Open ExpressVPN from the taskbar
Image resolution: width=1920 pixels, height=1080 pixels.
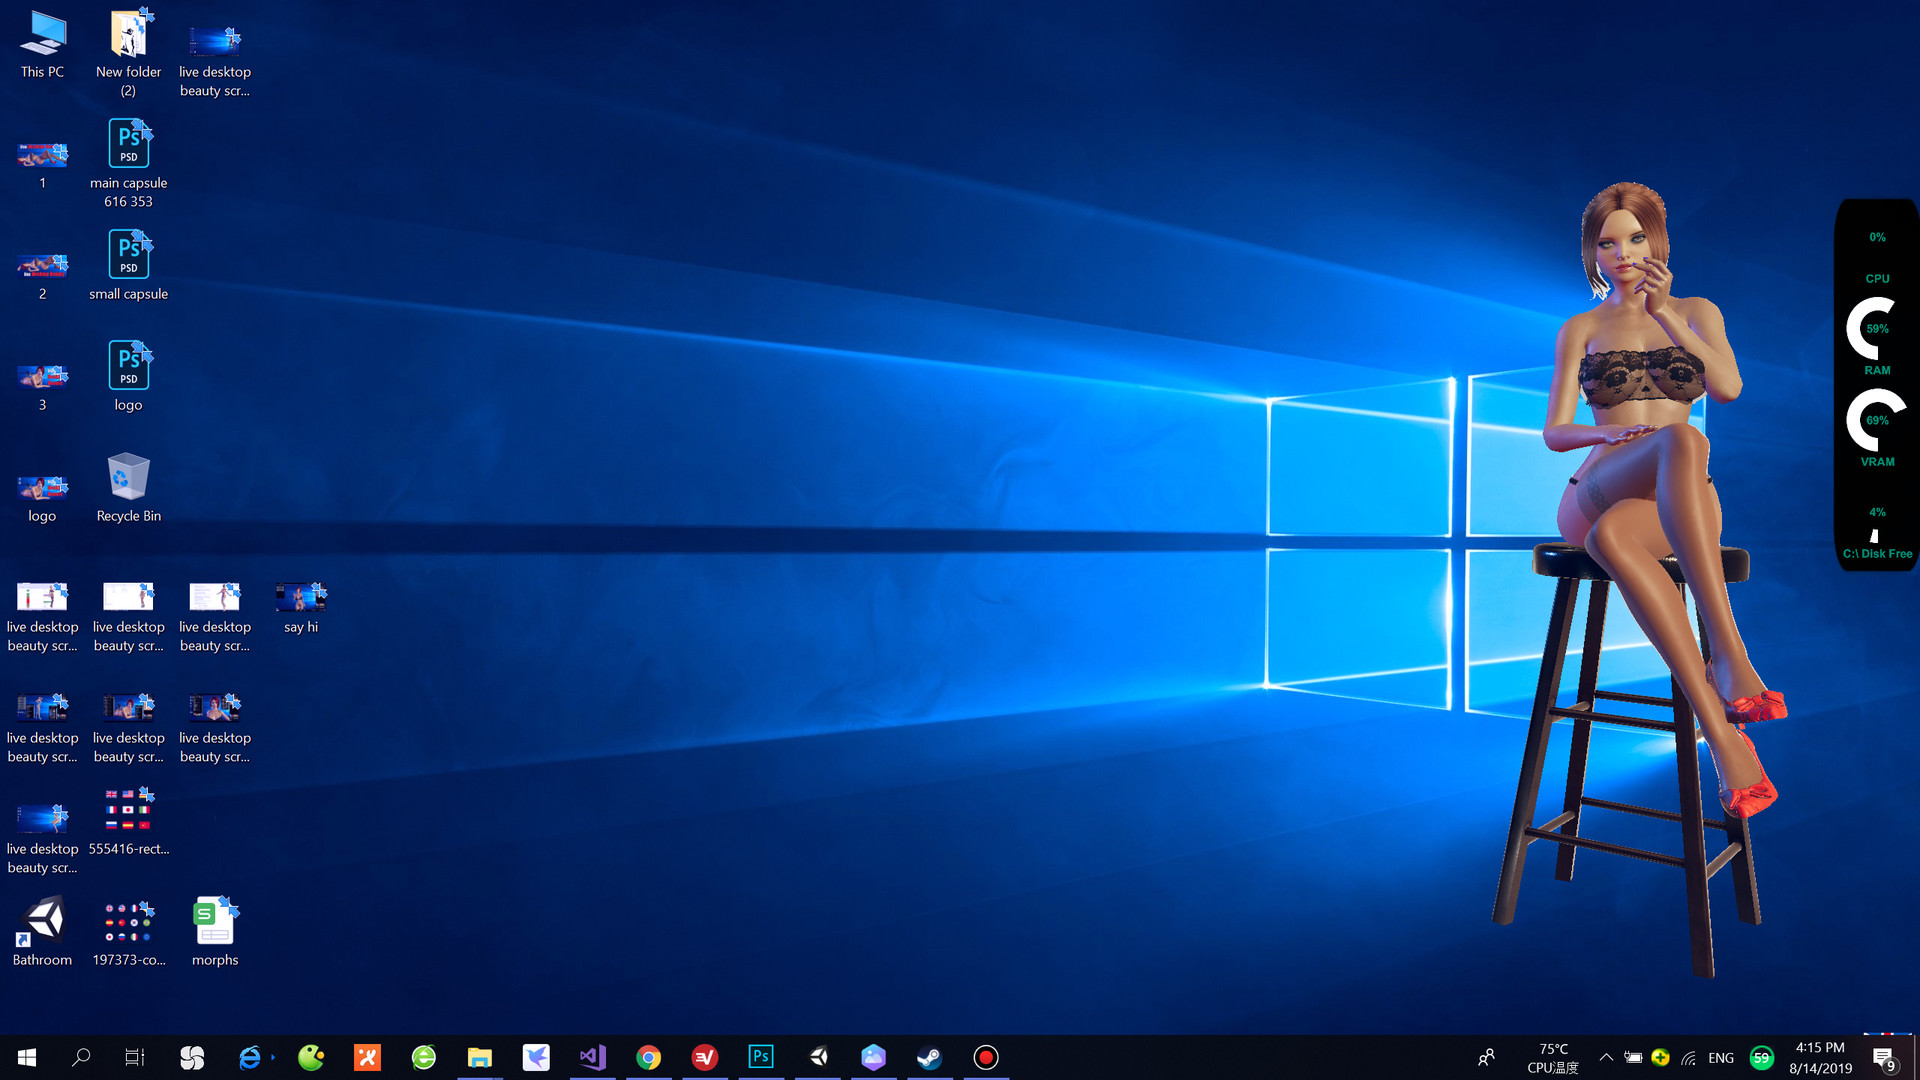pos(705,1057)
